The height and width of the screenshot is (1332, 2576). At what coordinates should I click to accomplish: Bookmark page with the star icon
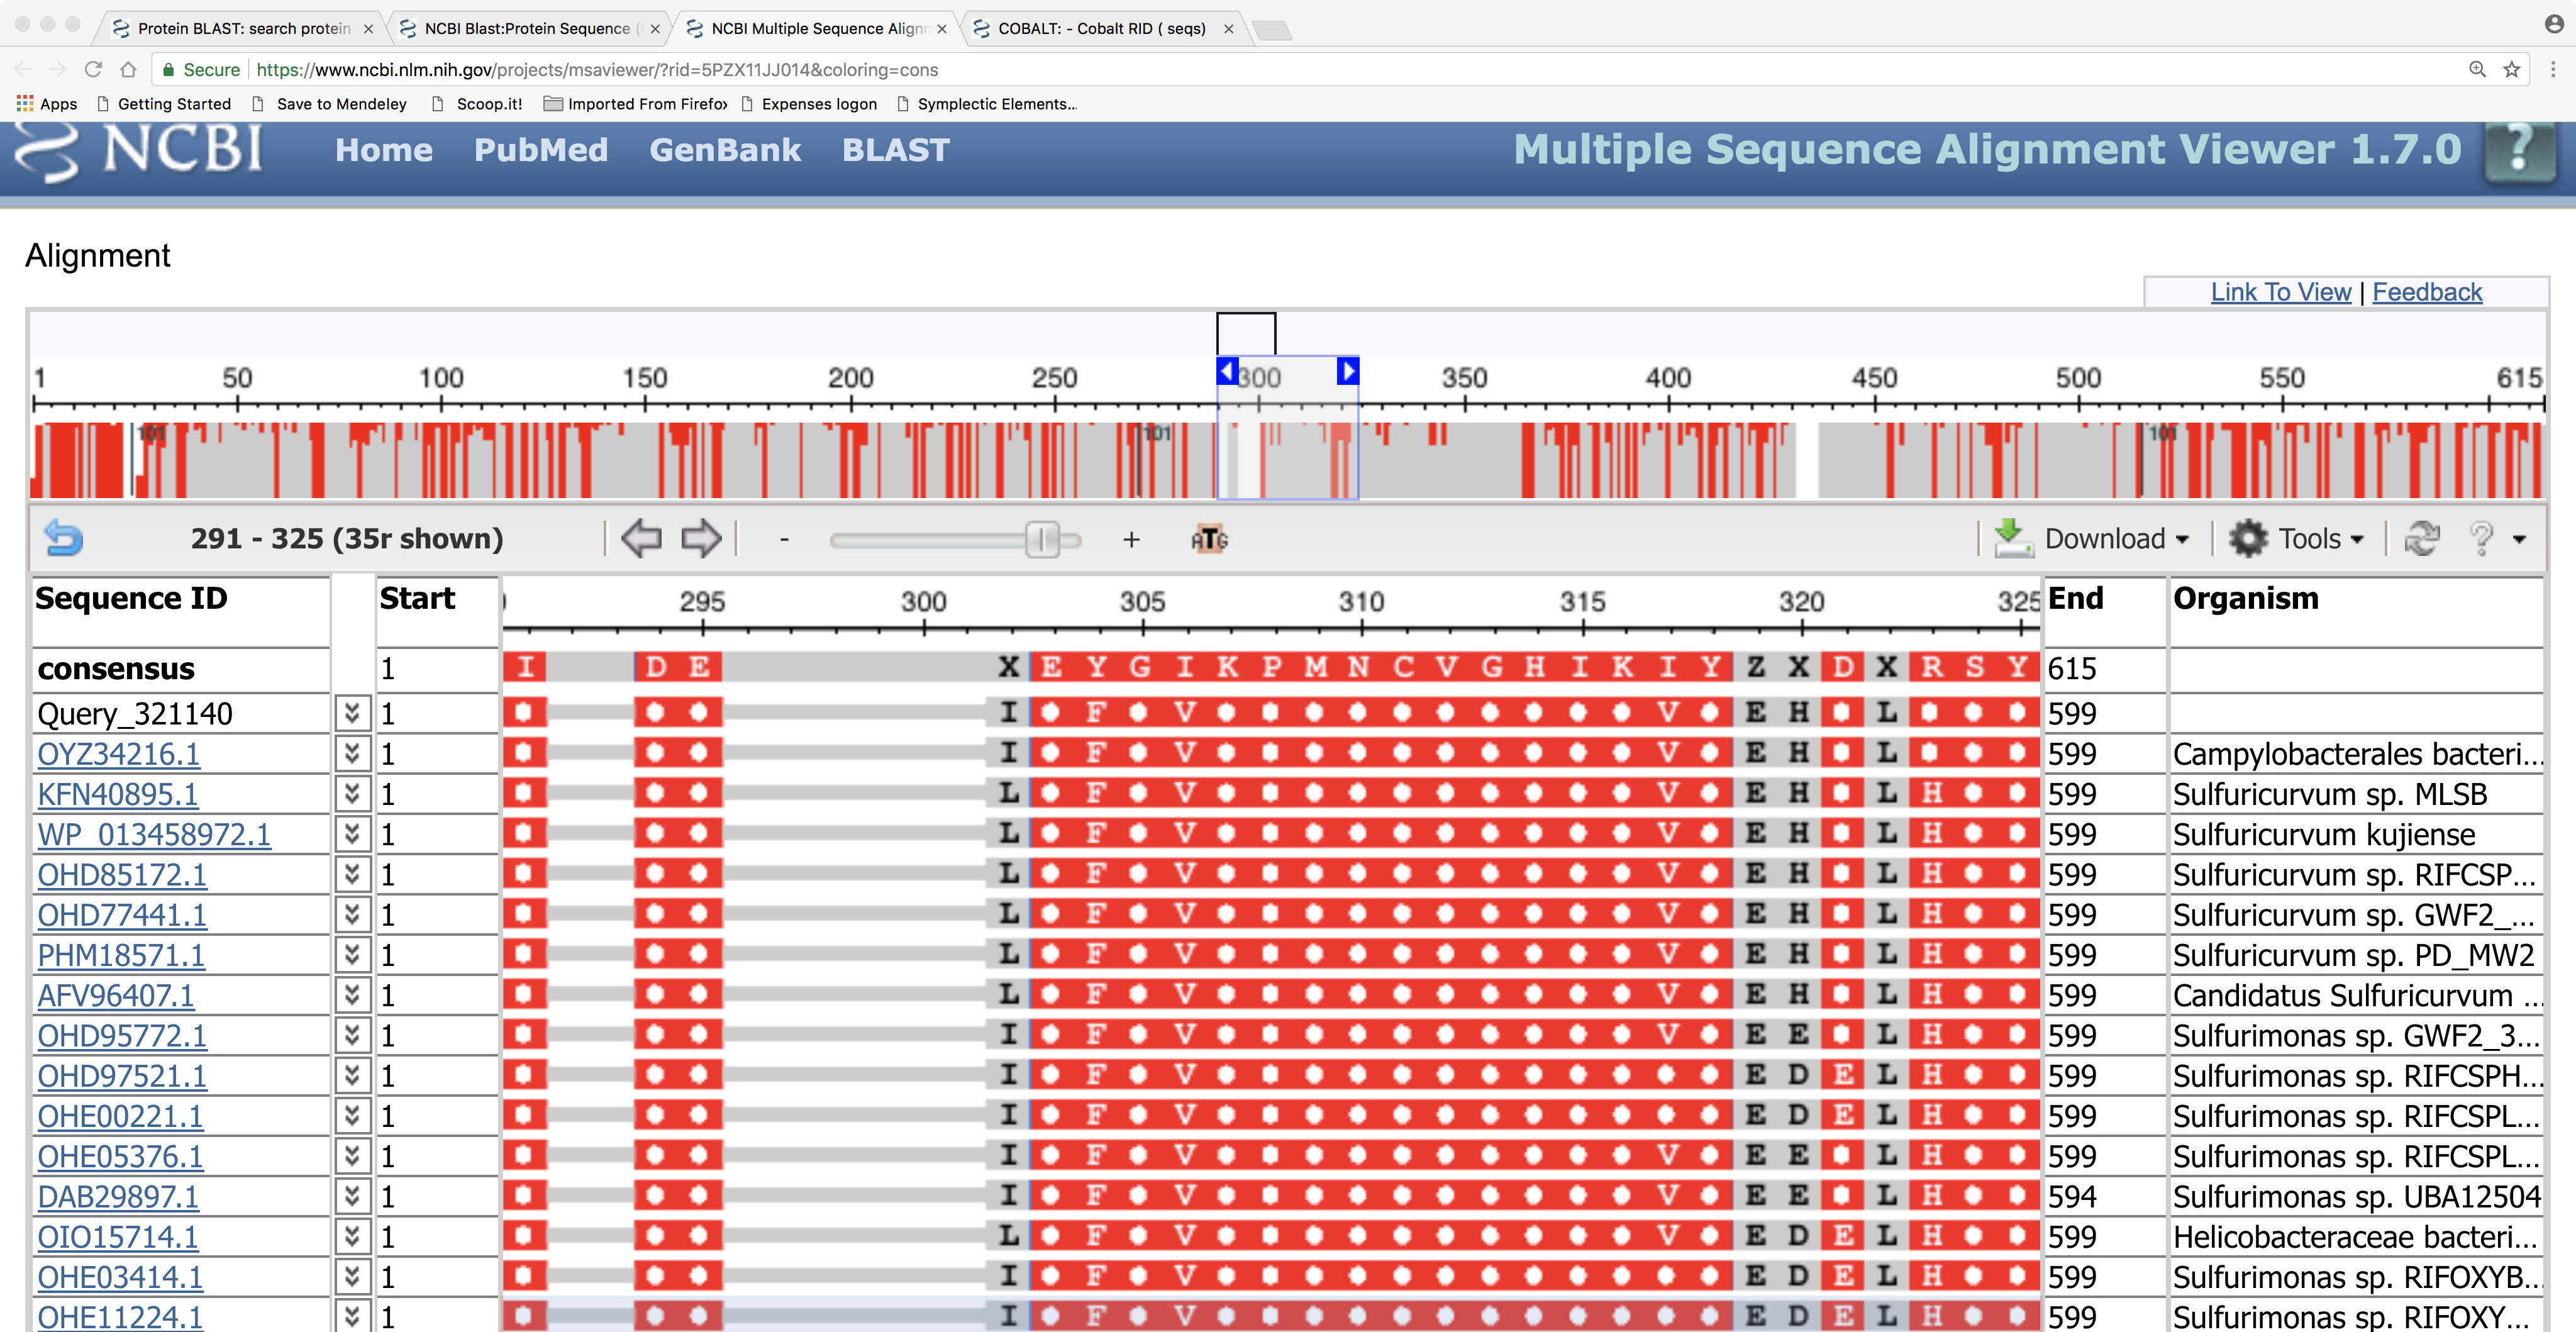tap(2511, 69)
